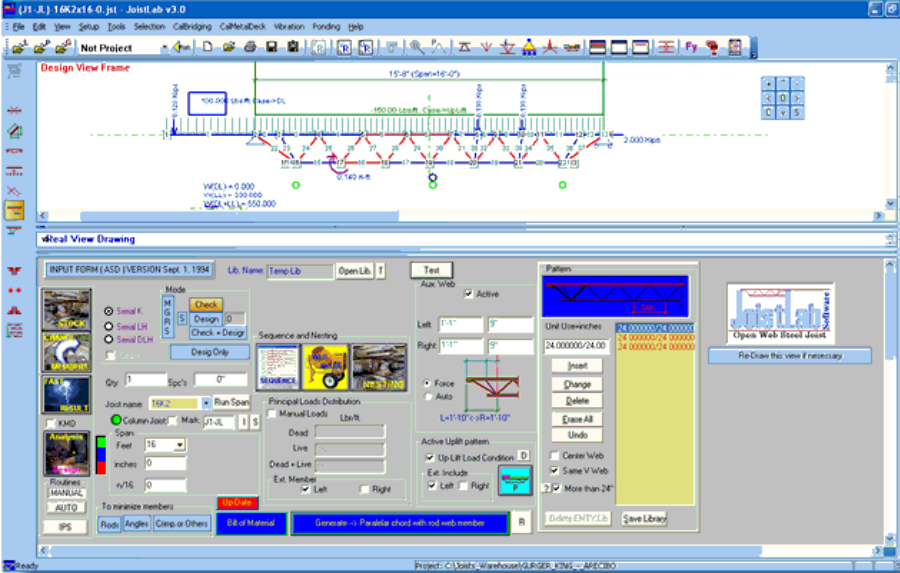Enable the Center Web checkbox
The width and height of the screenshot is (900, 573).
click(554, 455)
